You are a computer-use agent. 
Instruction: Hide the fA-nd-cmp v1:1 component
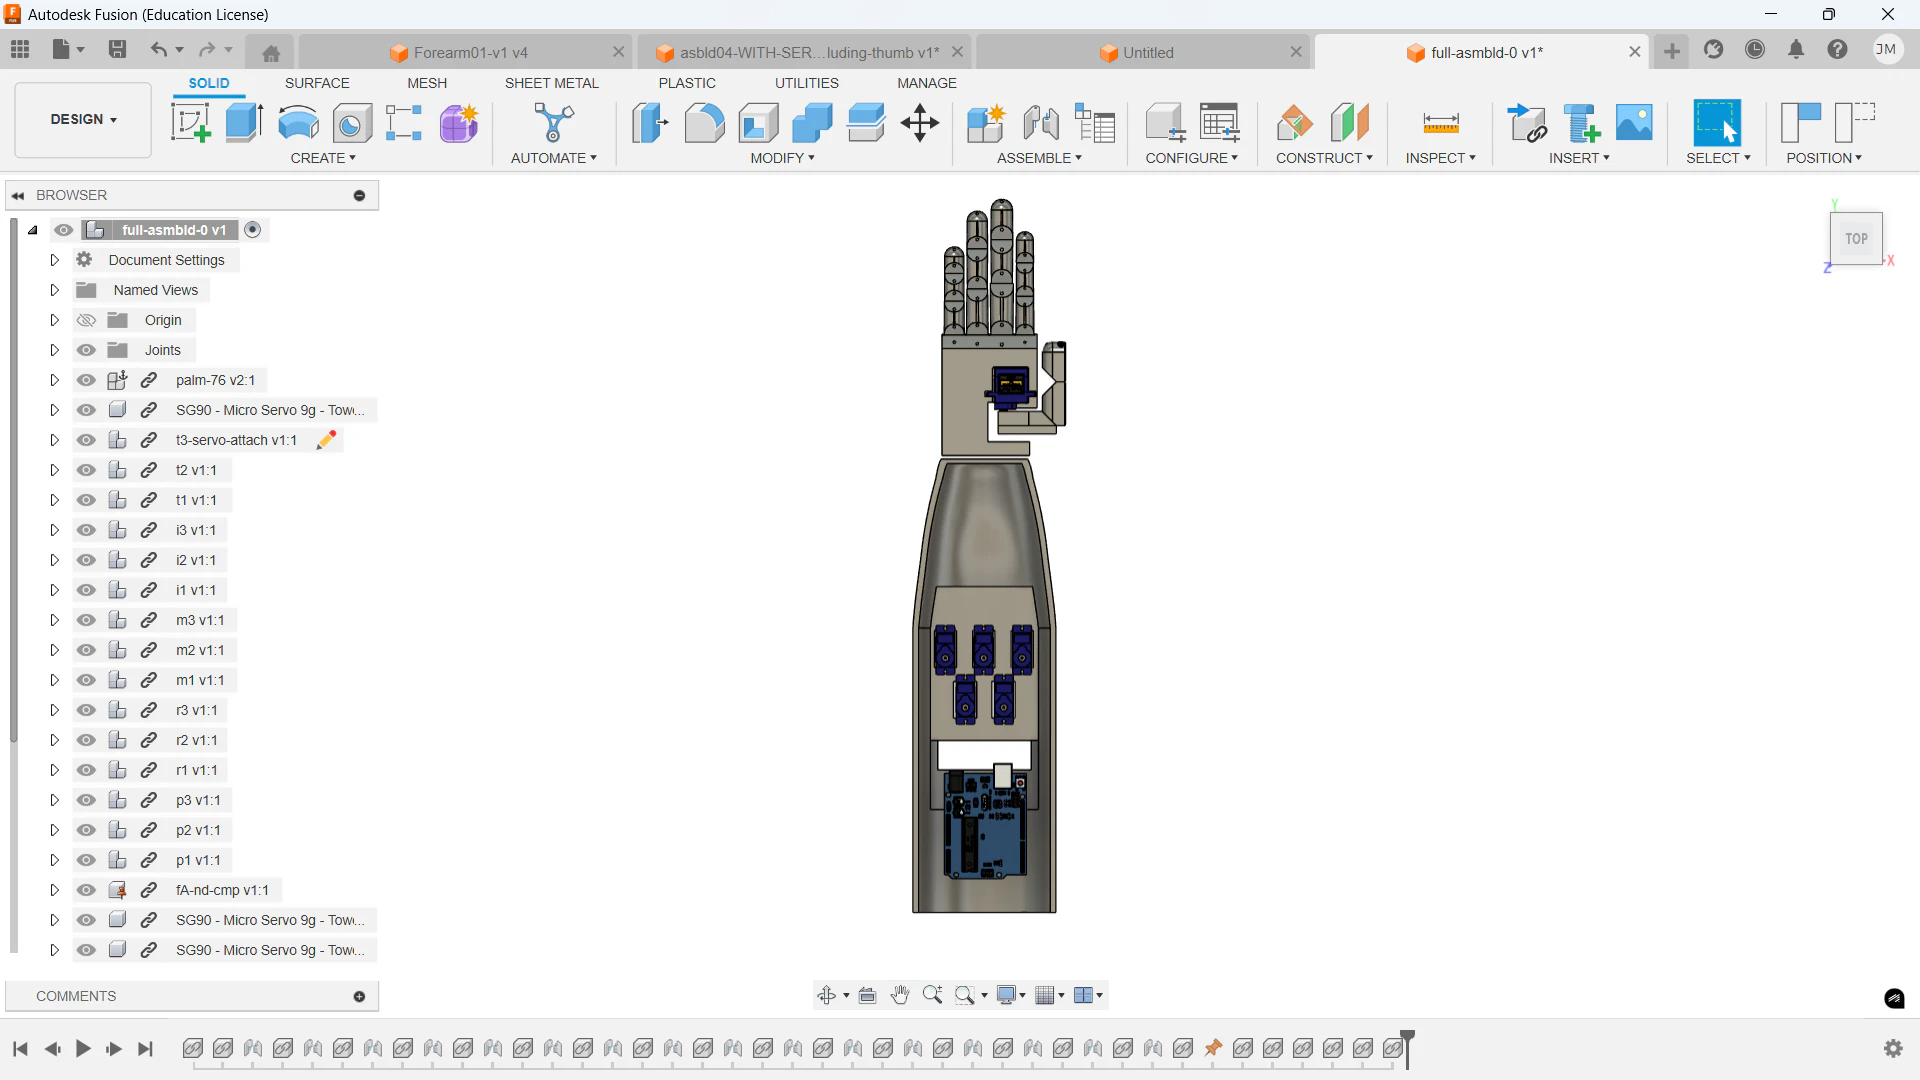pyautogui.click(x=87, y=890)
